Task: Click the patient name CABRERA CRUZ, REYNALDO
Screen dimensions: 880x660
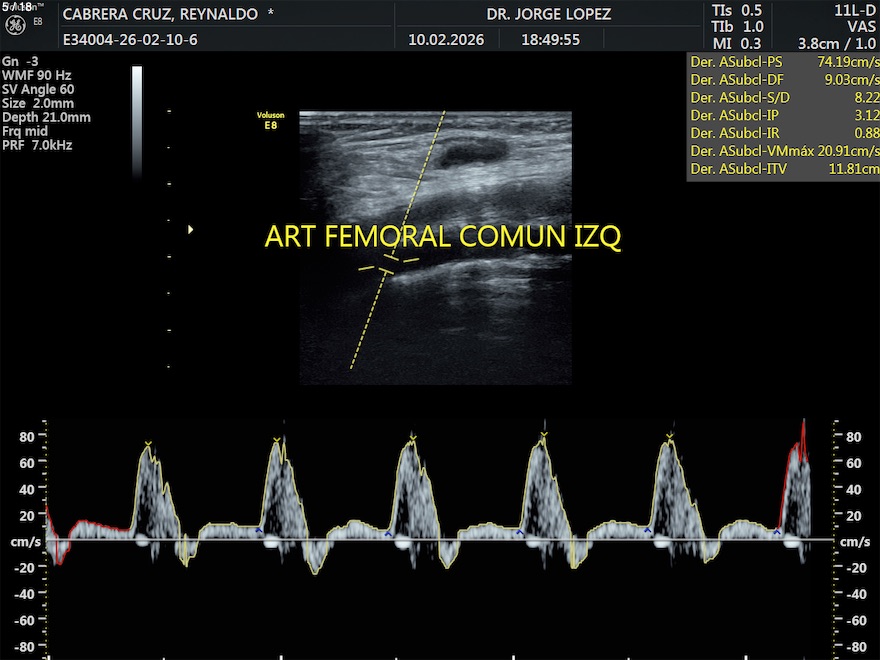Action: (168, 15)
